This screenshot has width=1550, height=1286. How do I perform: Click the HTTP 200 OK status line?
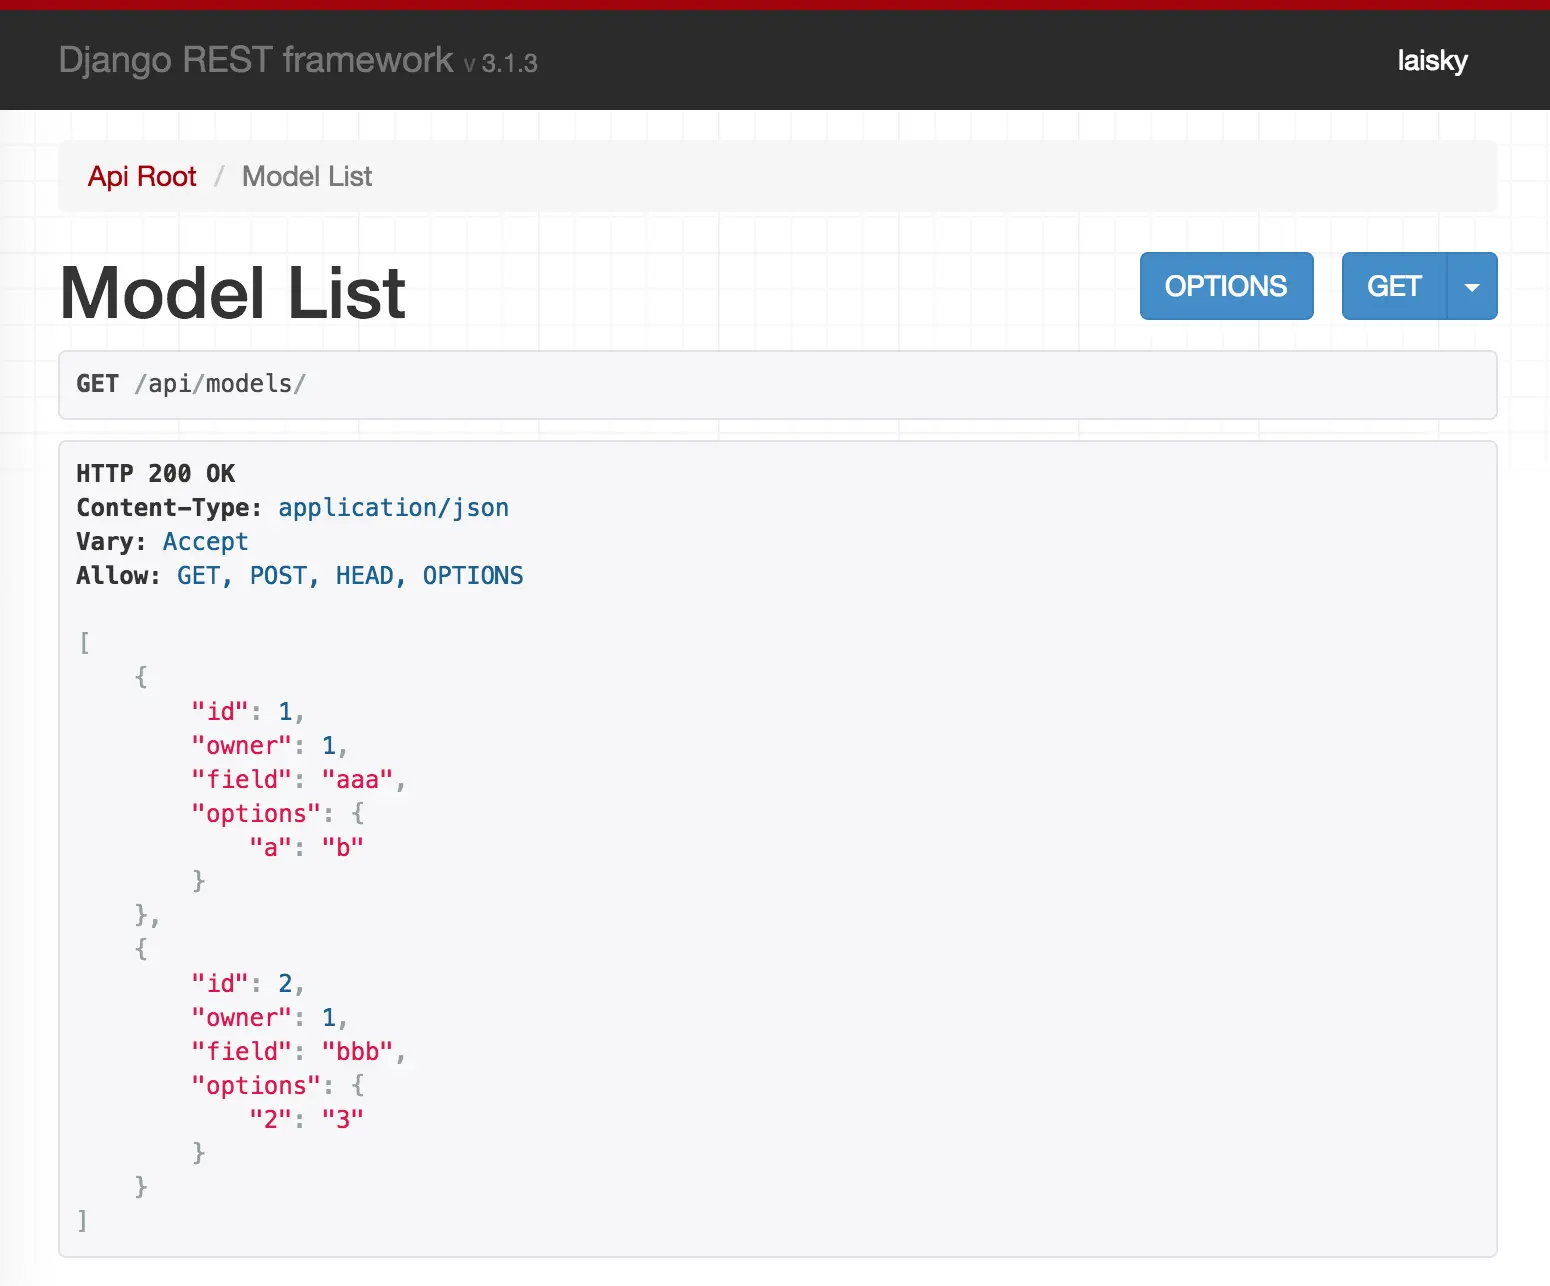point(156,474)
